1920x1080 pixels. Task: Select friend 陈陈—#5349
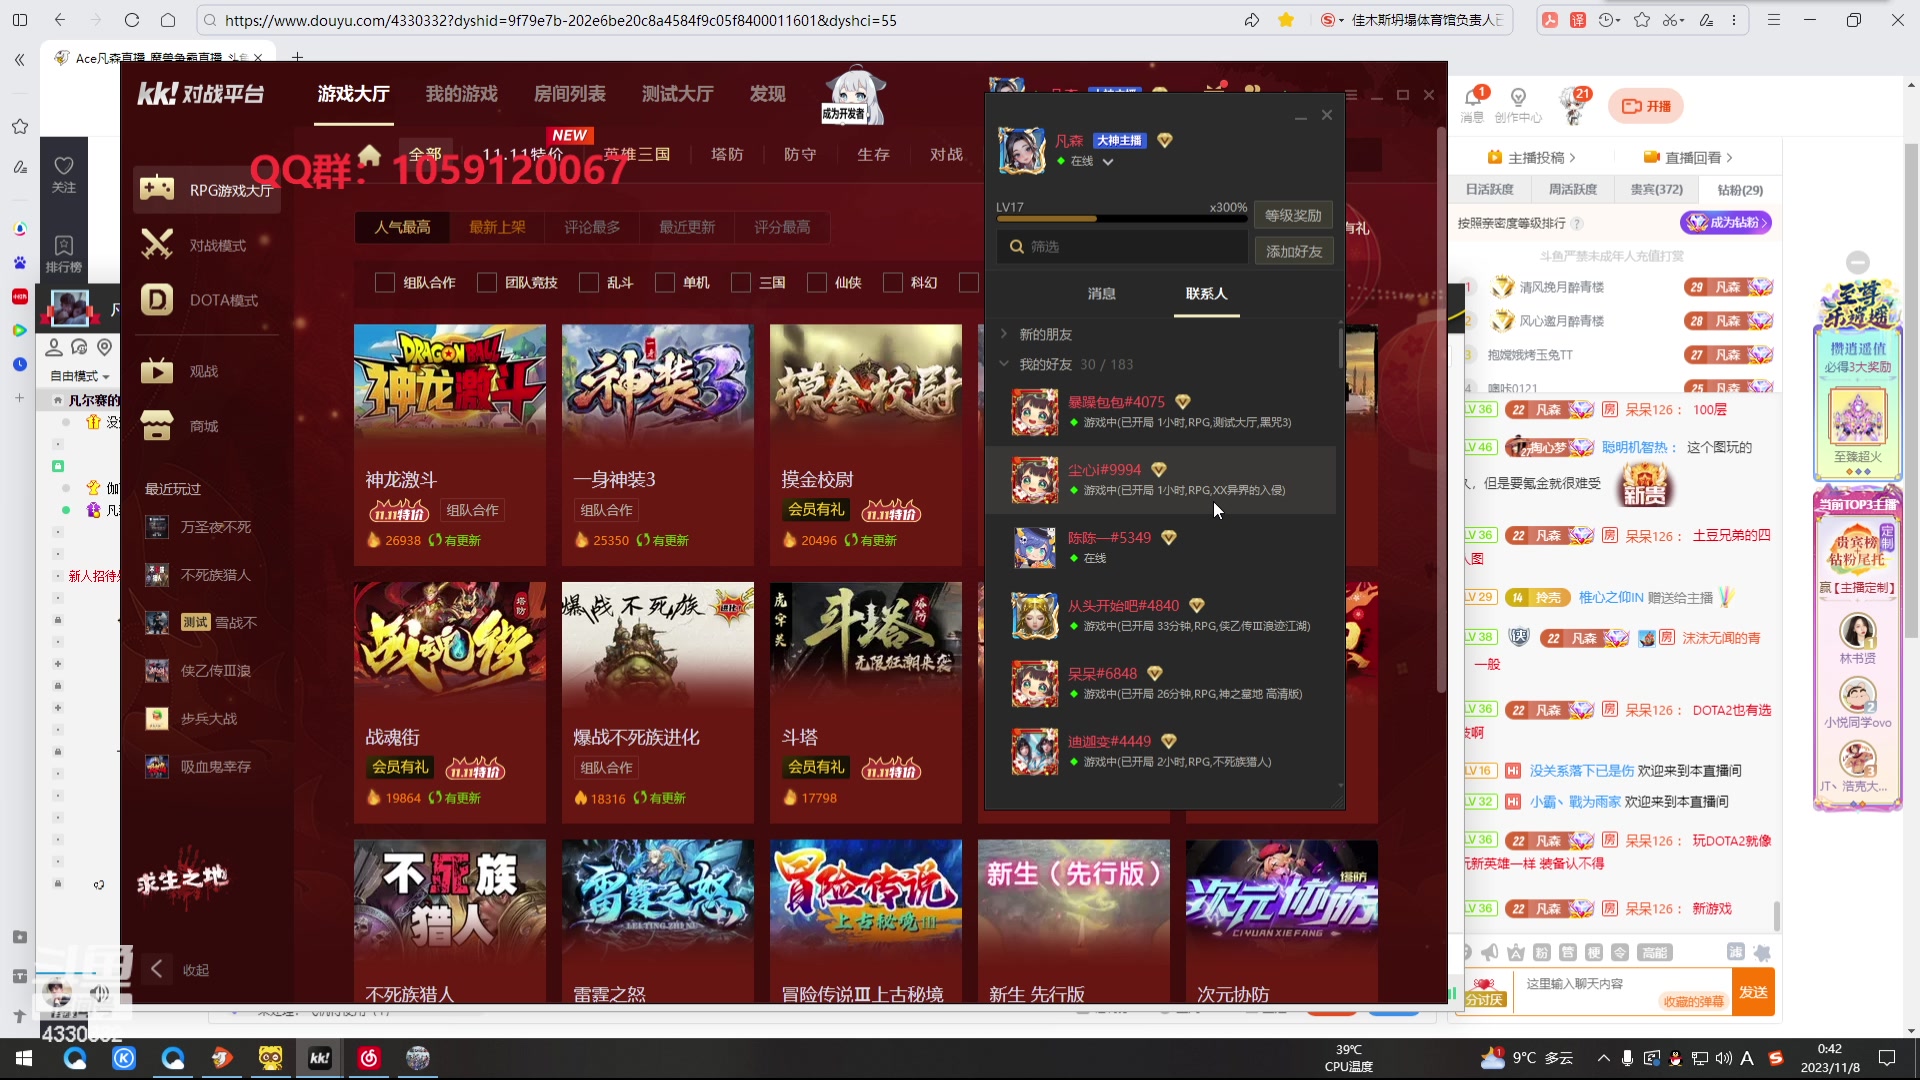(1161, 548)
